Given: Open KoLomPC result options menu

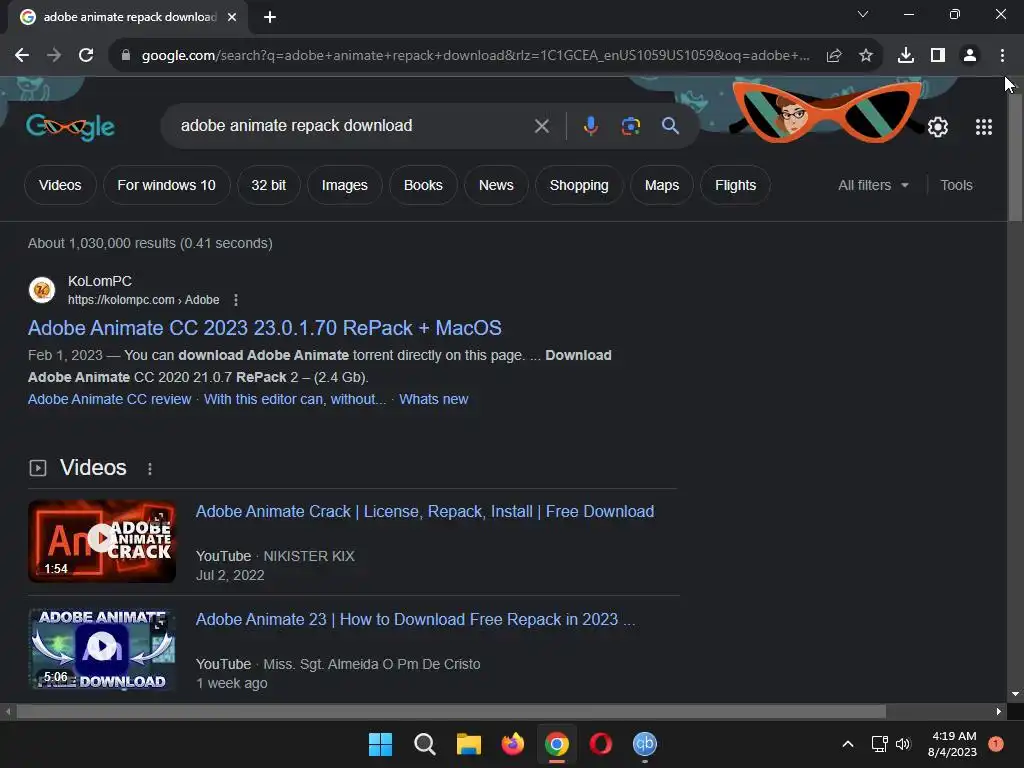Looking at the screenshot, I should click(x=236, y=300).
